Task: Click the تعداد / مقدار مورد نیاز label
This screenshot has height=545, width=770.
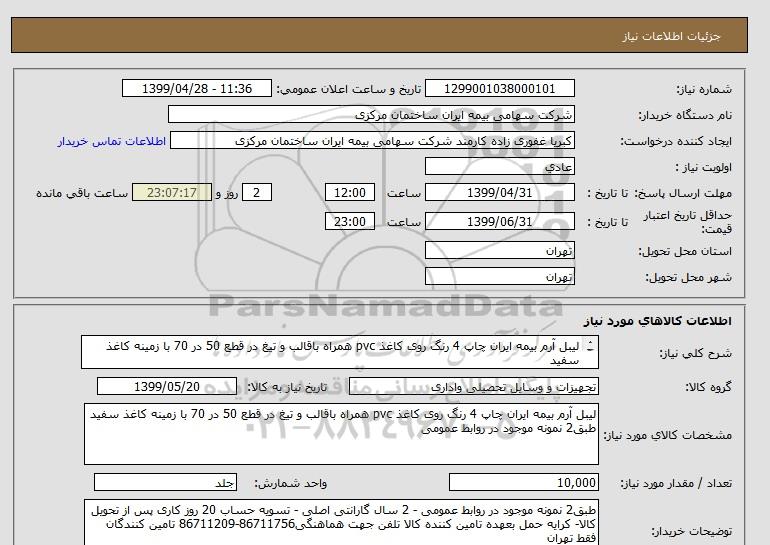Action: click(676, 483)
